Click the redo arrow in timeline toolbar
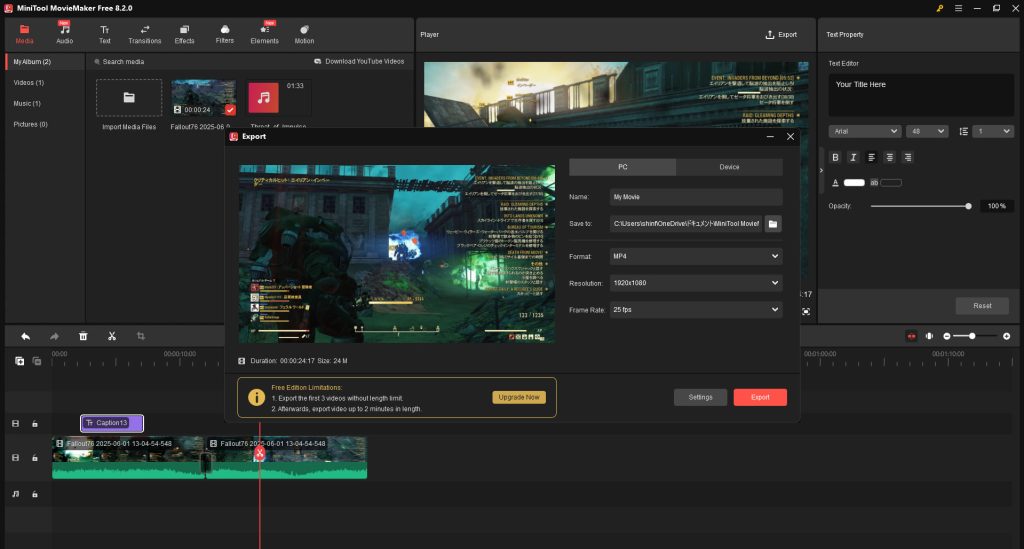The image size is (1024, 549). click(54, 336)
